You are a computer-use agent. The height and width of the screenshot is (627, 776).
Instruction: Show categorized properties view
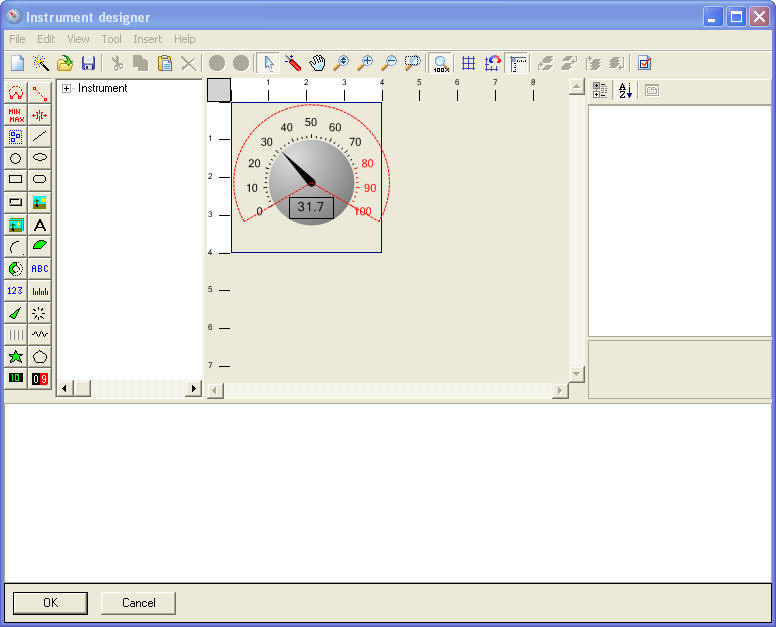tap(600, 90)
